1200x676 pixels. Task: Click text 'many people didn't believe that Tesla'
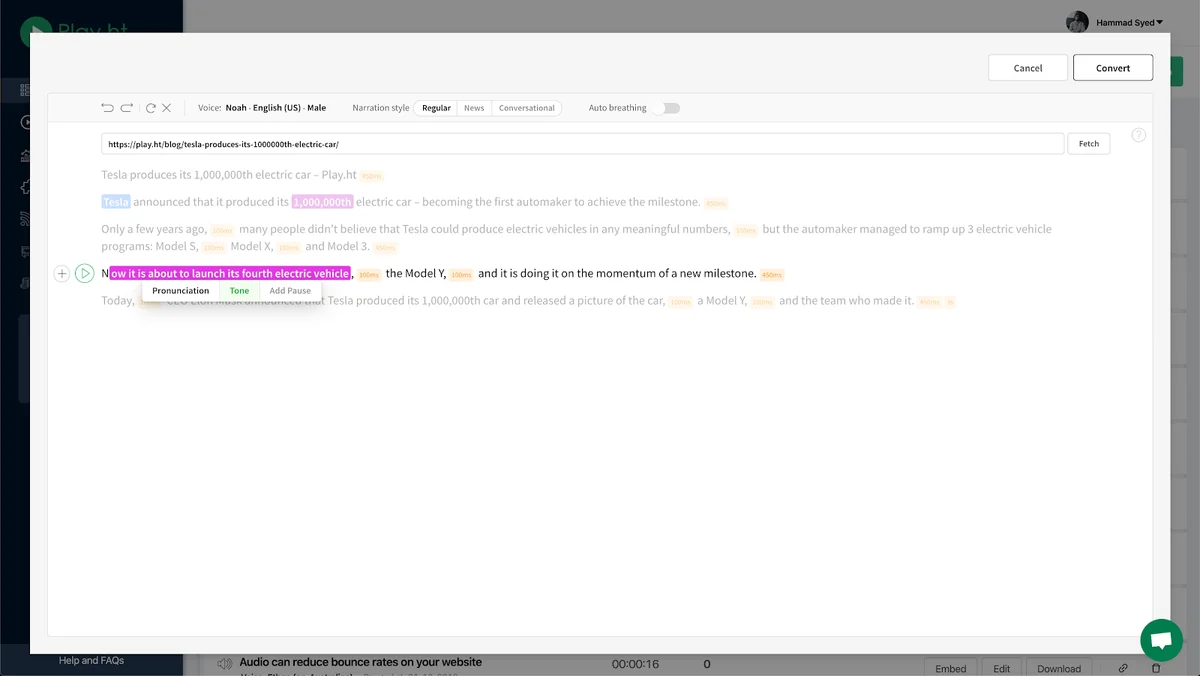click(333, 229)
